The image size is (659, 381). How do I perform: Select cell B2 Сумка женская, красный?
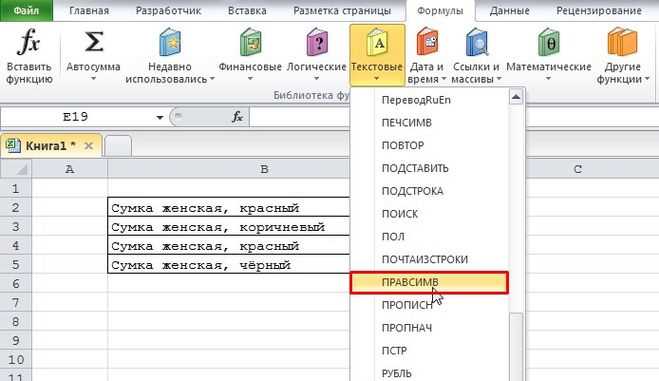pos(229,208)
